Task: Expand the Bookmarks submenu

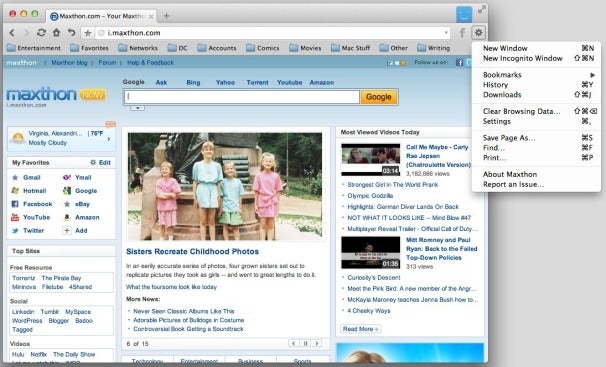Action: coord(536,75)
